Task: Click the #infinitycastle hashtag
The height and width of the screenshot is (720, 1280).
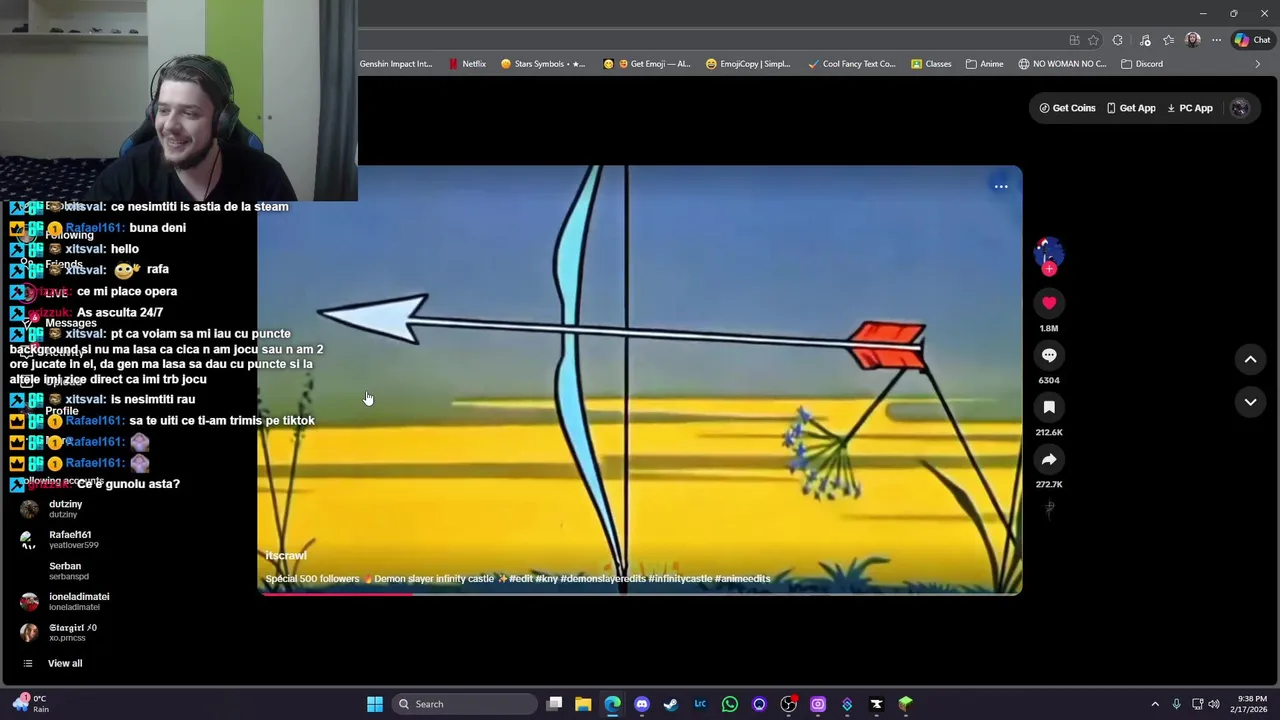Action: pyautogui.click(x=680, y=579)
